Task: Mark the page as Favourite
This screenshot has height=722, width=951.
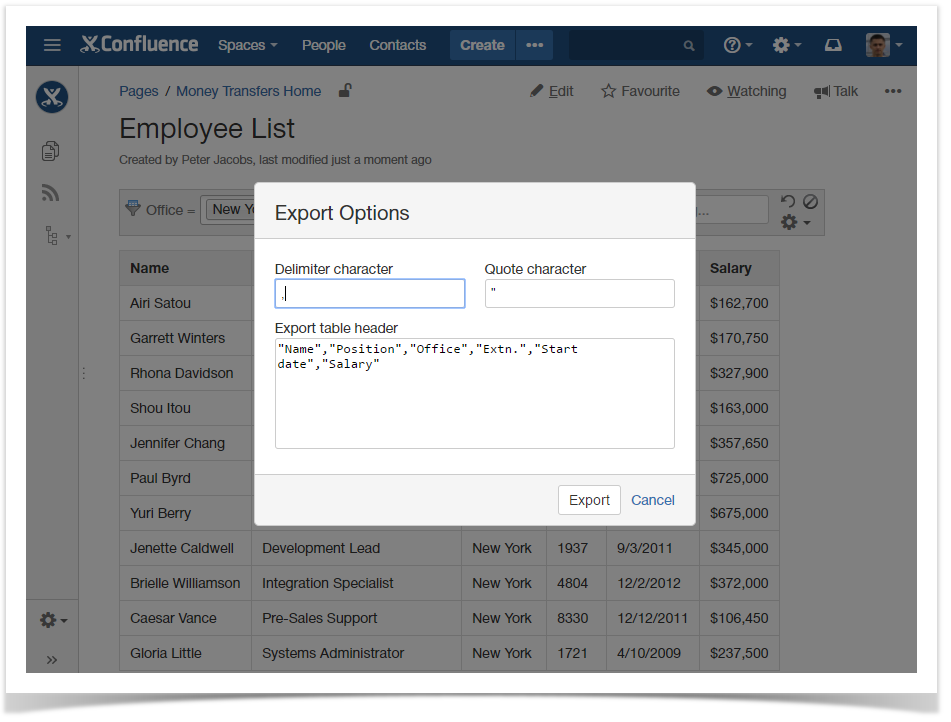Action: [640, 91]
